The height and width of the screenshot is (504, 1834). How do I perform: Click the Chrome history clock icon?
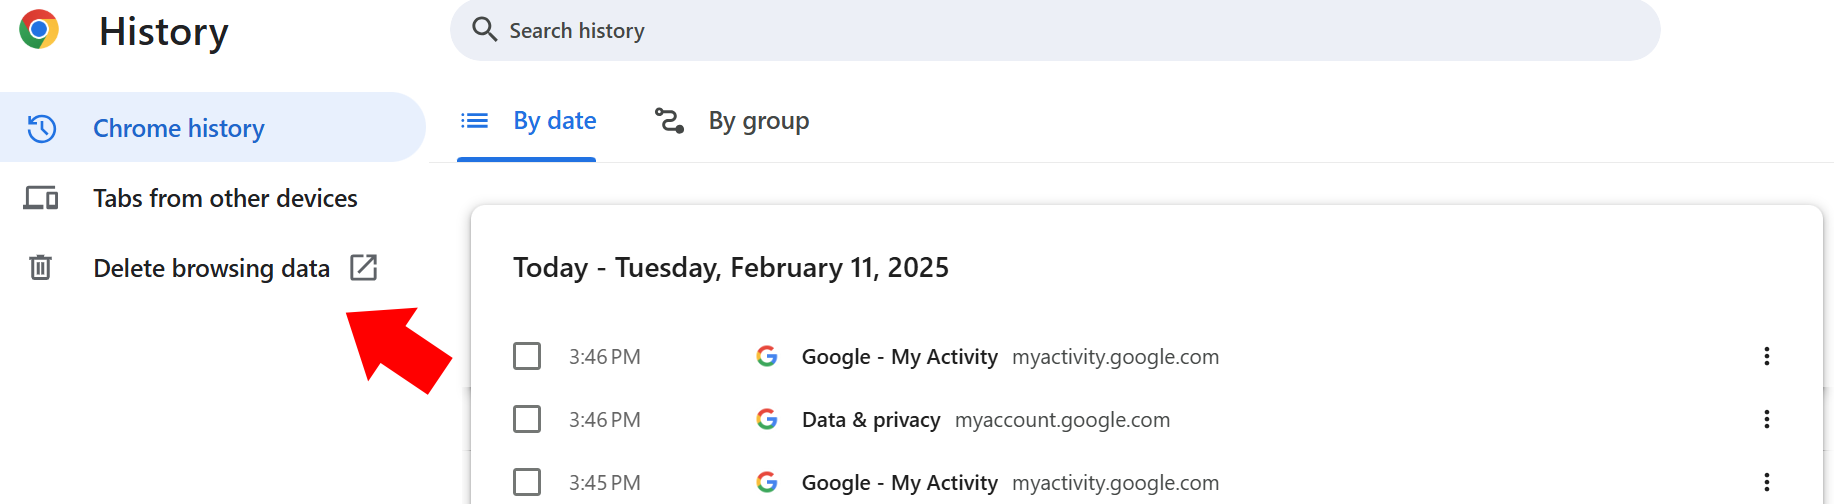[42, 128]
